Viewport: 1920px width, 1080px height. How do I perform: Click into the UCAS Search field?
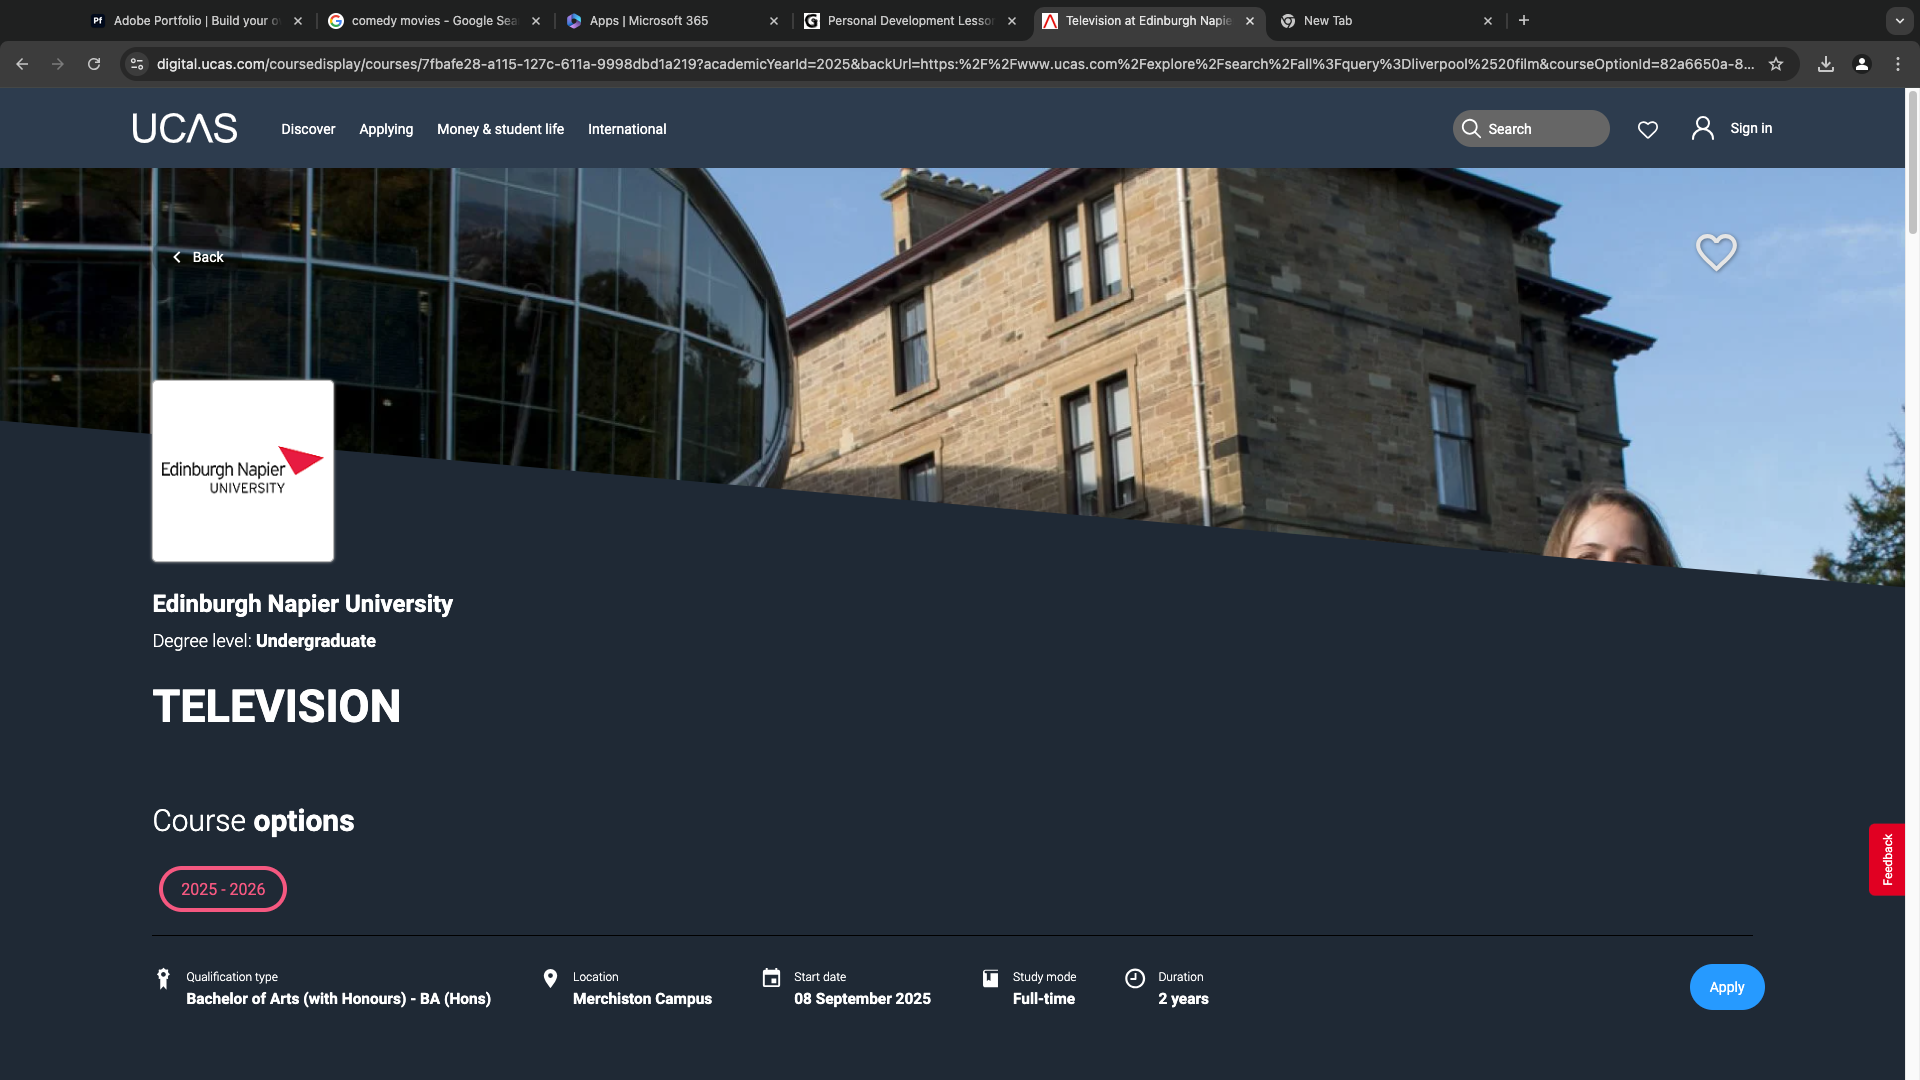(1531, 128)
